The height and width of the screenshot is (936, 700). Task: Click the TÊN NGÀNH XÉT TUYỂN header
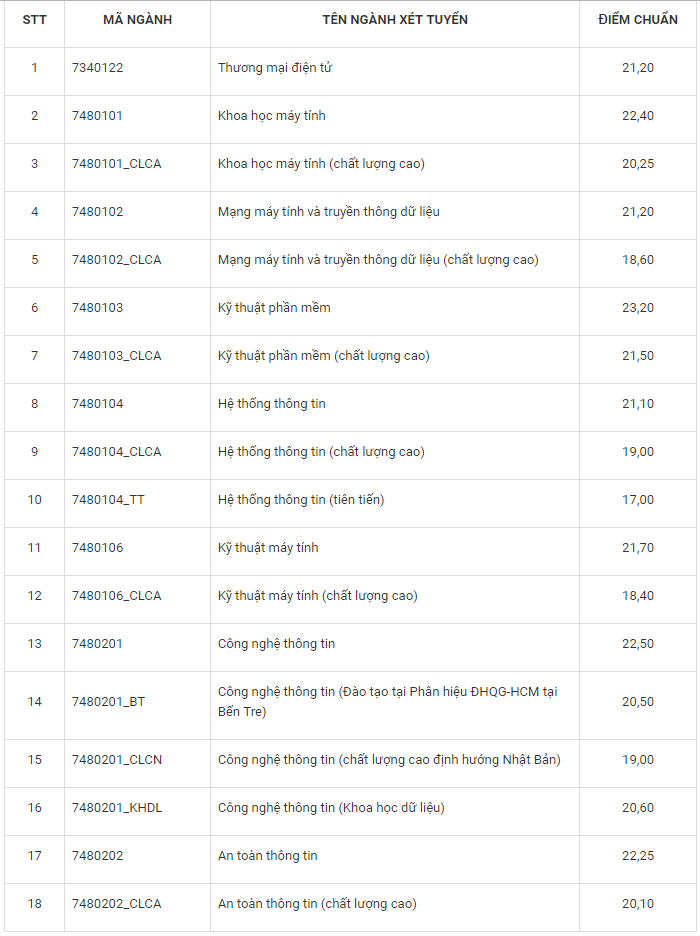click(394, 20)
